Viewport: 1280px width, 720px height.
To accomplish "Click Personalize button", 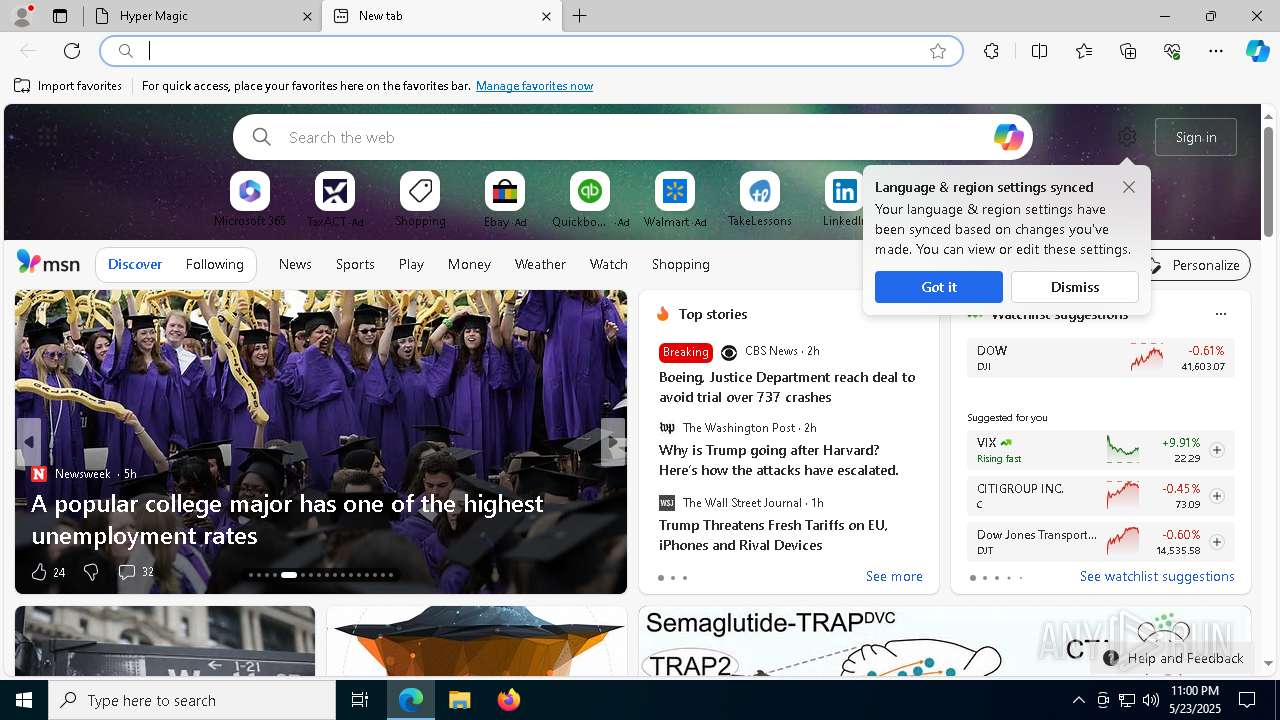I will (x=1195, y=265).
